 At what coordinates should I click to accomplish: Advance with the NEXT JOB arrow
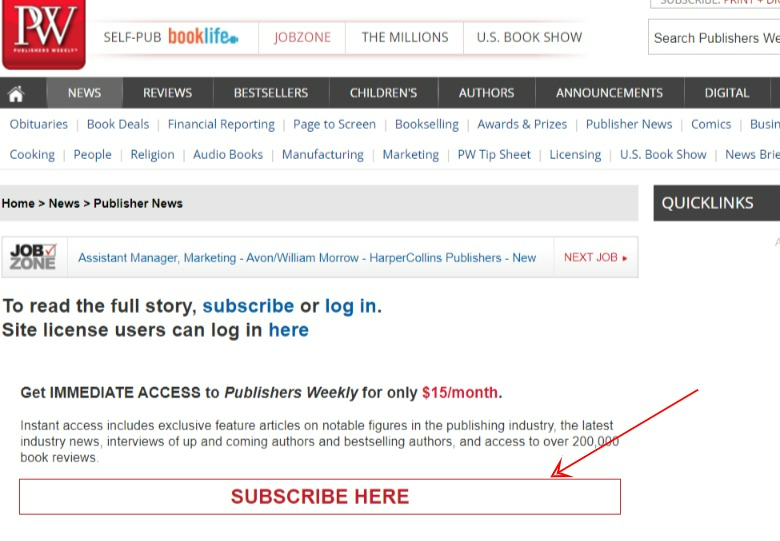click(x=595, y=258)
